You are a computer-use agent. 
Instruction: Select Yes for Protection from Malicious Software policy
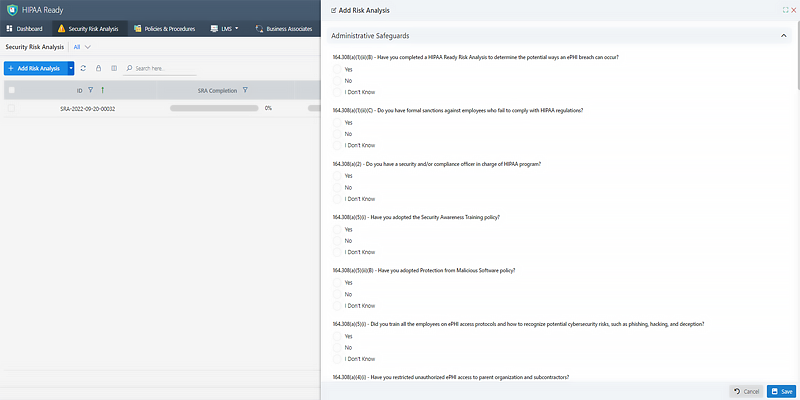[x=337, y=283]
